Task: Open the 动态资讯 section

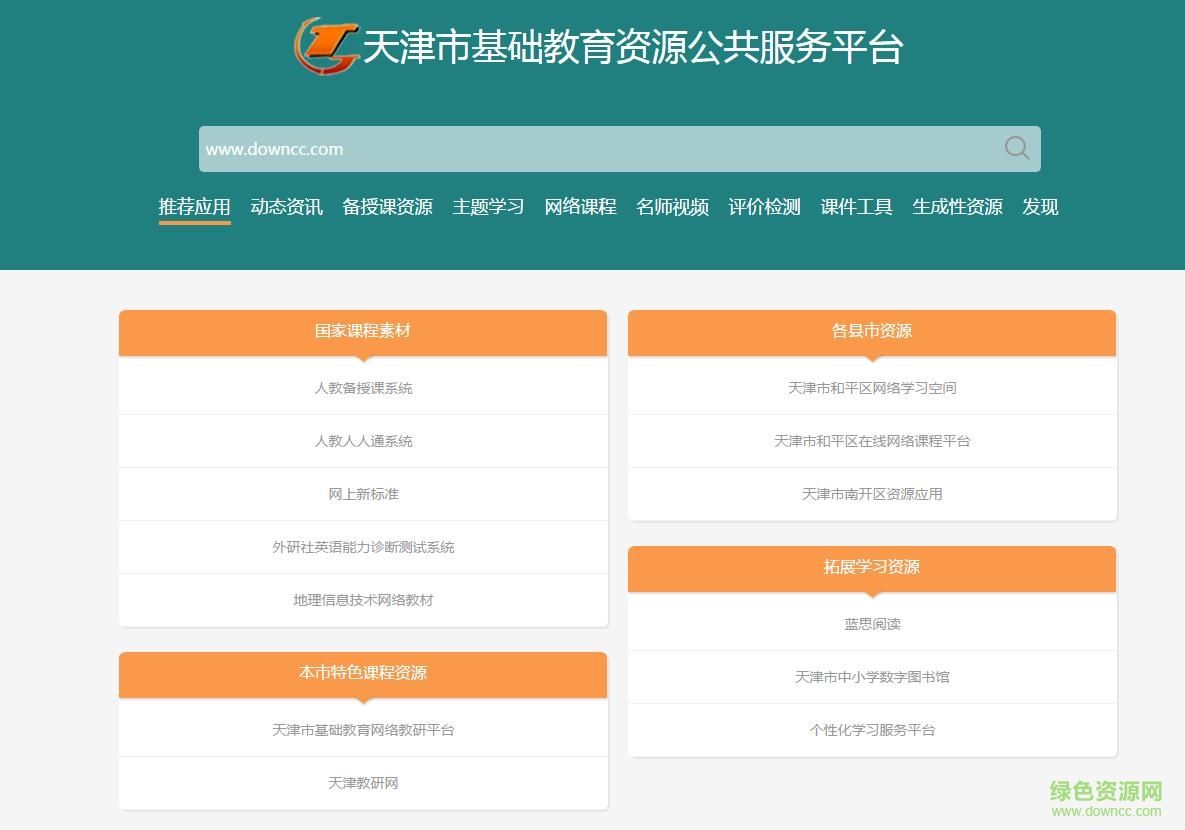Action: coord(286,207)
